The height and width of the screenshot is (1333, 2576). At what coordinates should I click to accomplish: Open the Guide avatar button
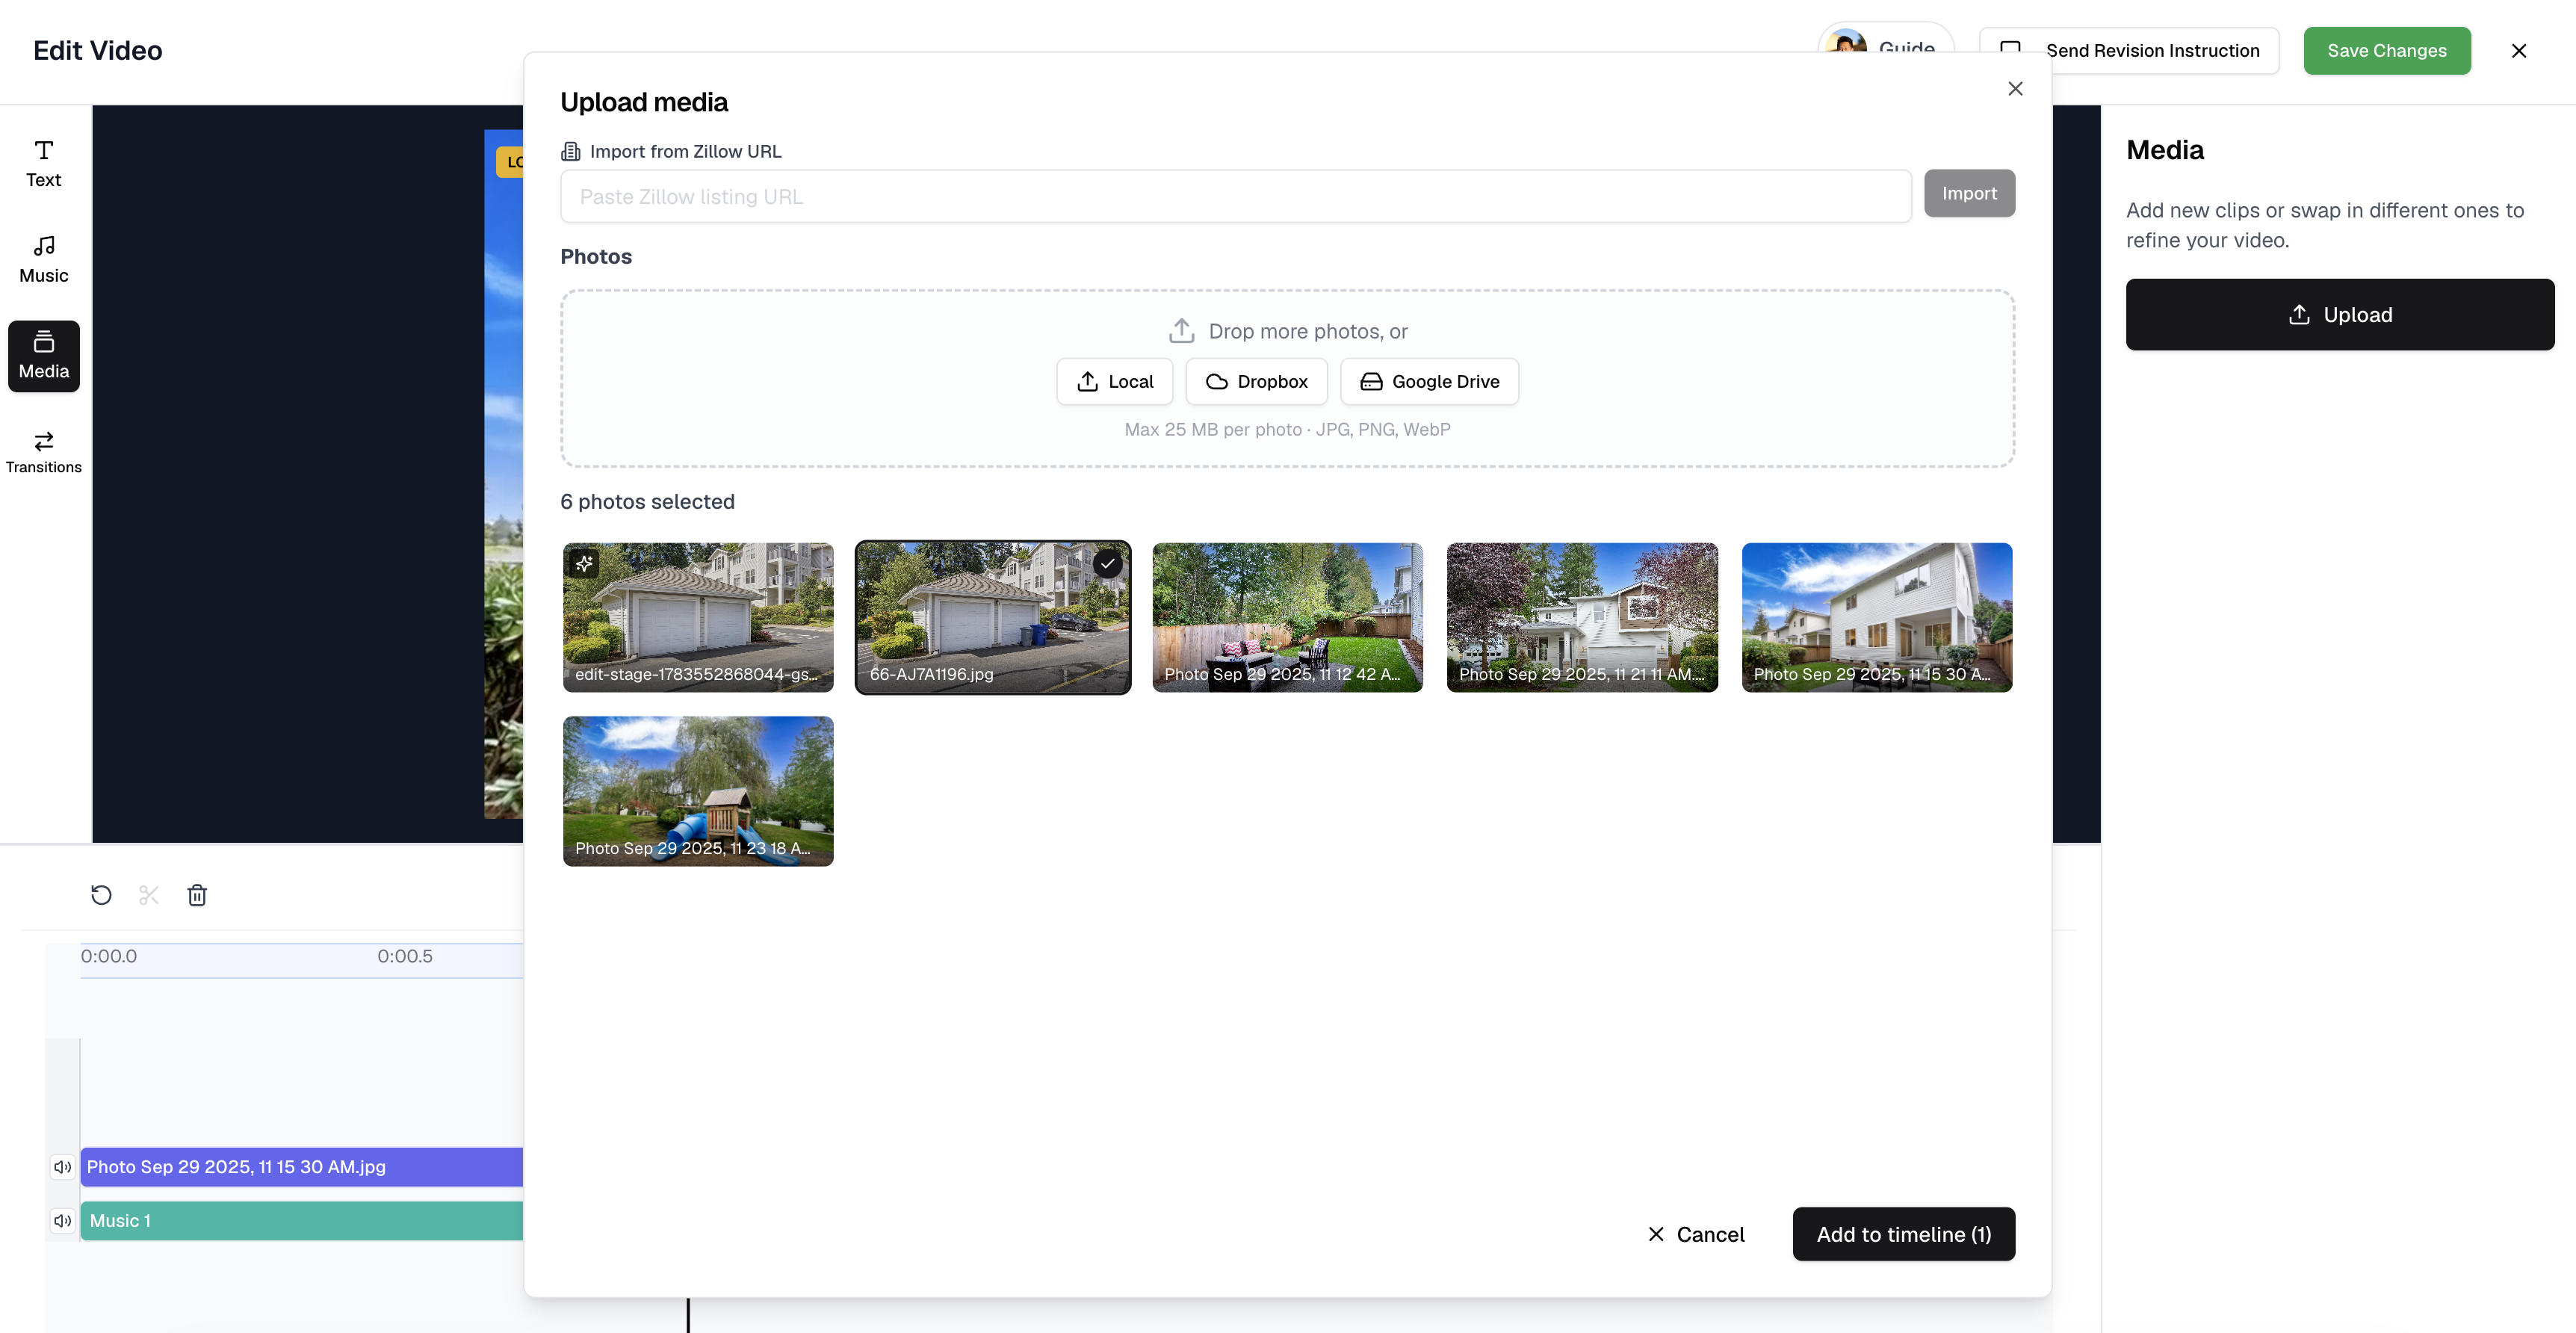1886,40
